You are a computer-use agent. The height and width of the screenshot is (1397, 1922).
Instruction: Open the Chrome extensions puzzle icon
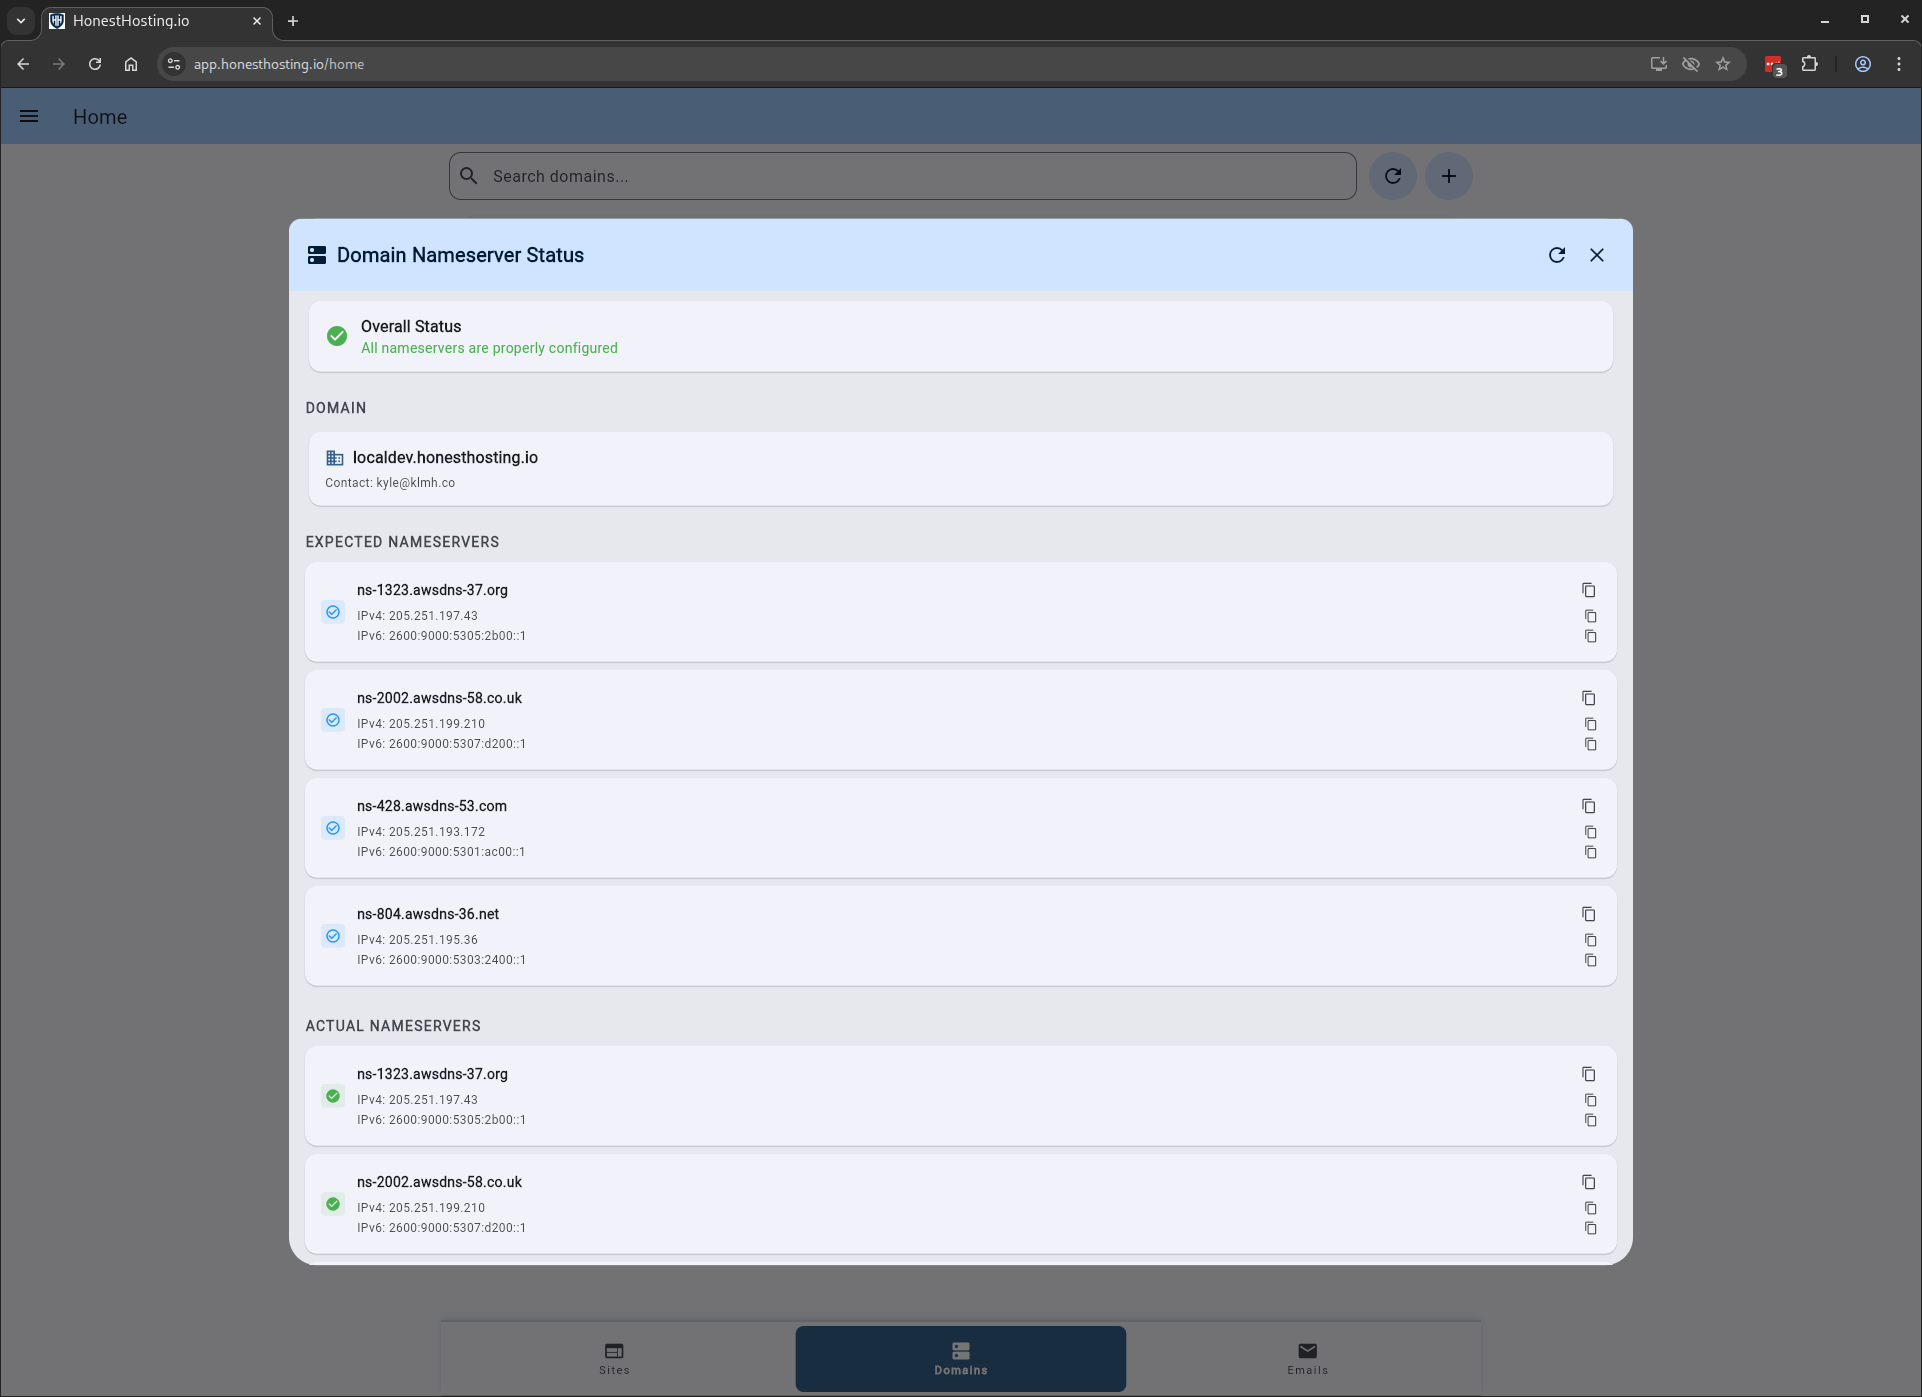(1809, 64)
